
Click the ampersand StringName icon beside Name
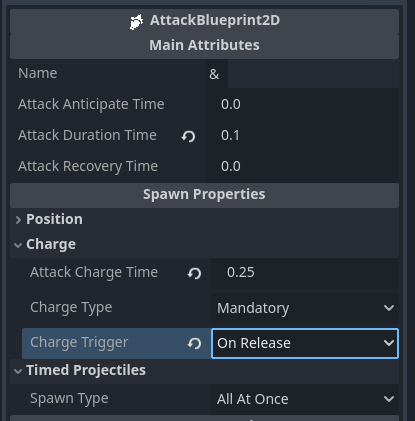pyautogui.click(x=214, y=74)
